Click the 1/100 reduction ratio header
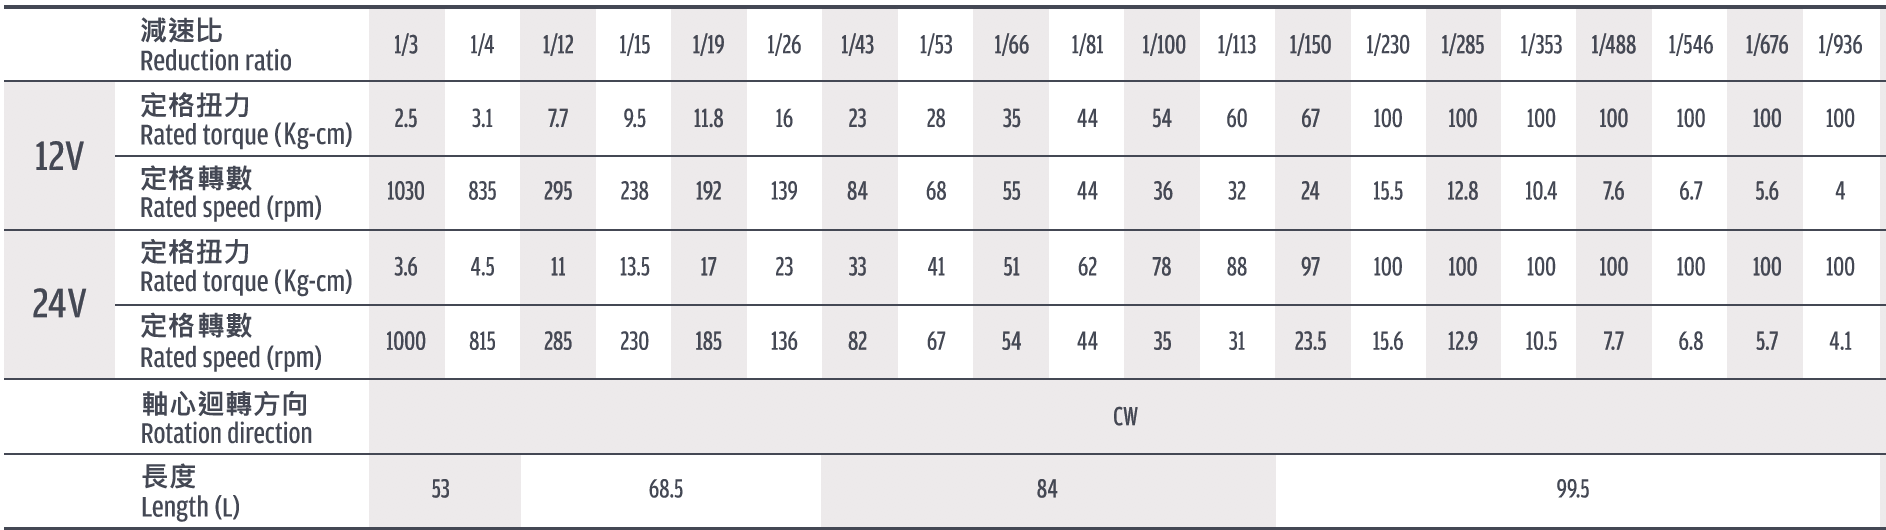This screenshot has height=530, width=1886. click(x=1163, y=45)
